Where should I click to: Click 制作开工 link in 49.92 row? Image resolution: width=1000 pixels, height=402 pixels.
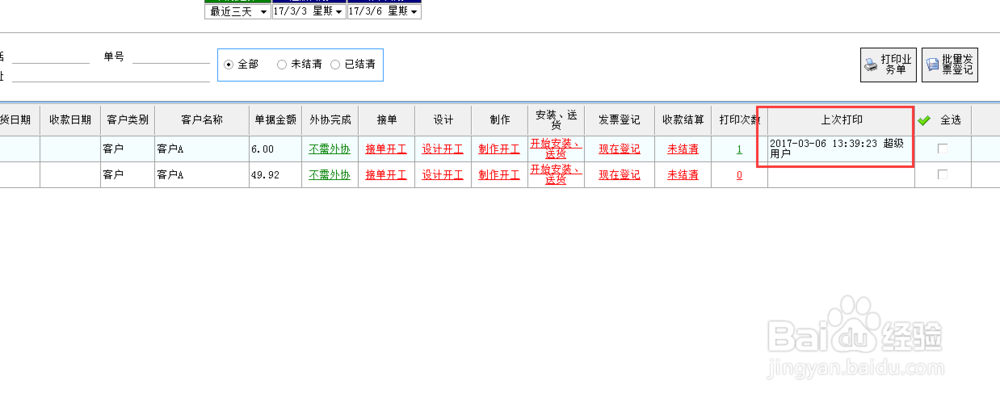coord(499,175)
